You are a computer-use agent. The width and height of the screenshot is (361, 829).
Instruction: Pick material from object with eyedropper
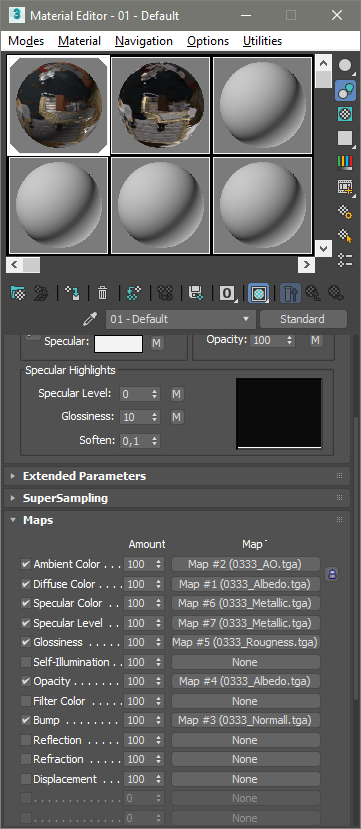(90, 319)
